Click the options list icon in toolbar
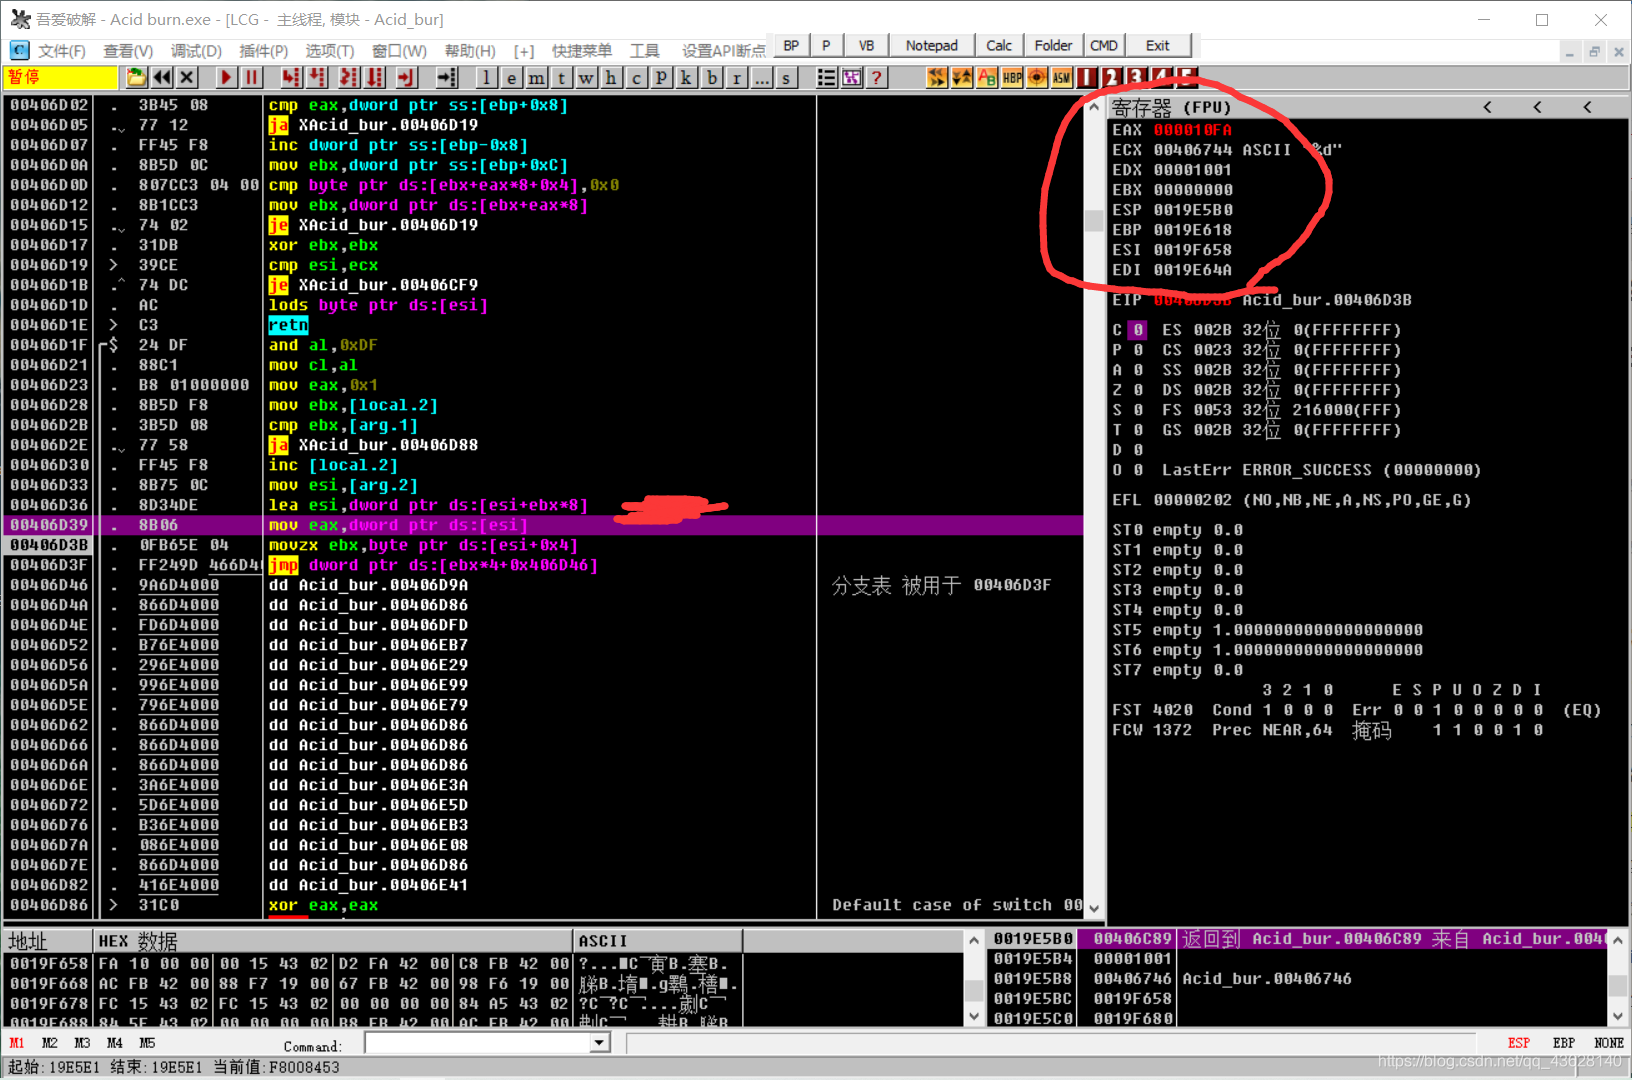 [x=827, y=77]
